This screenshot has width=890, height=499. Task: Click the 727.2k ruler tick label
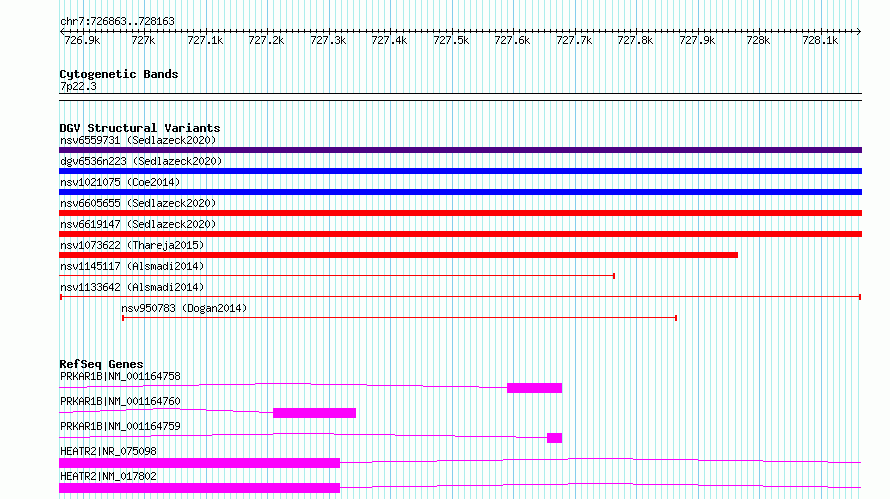pos(266,40)
